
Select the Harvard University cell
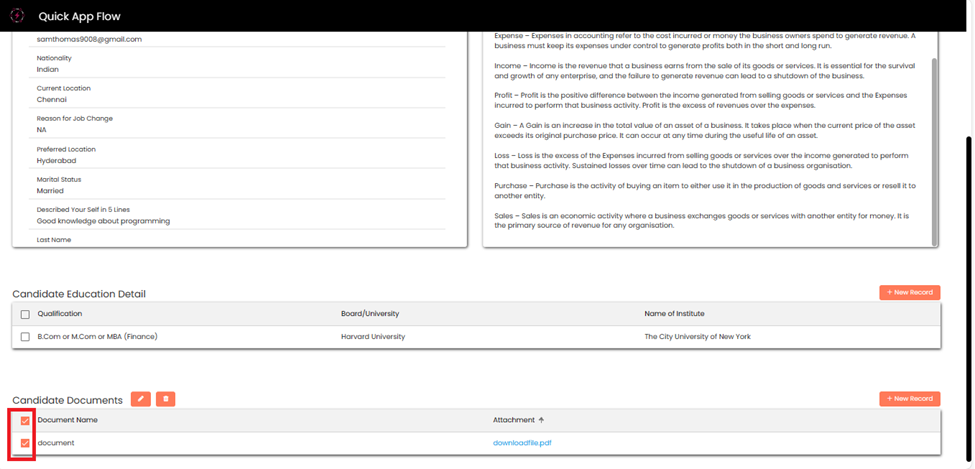[373, 337]
